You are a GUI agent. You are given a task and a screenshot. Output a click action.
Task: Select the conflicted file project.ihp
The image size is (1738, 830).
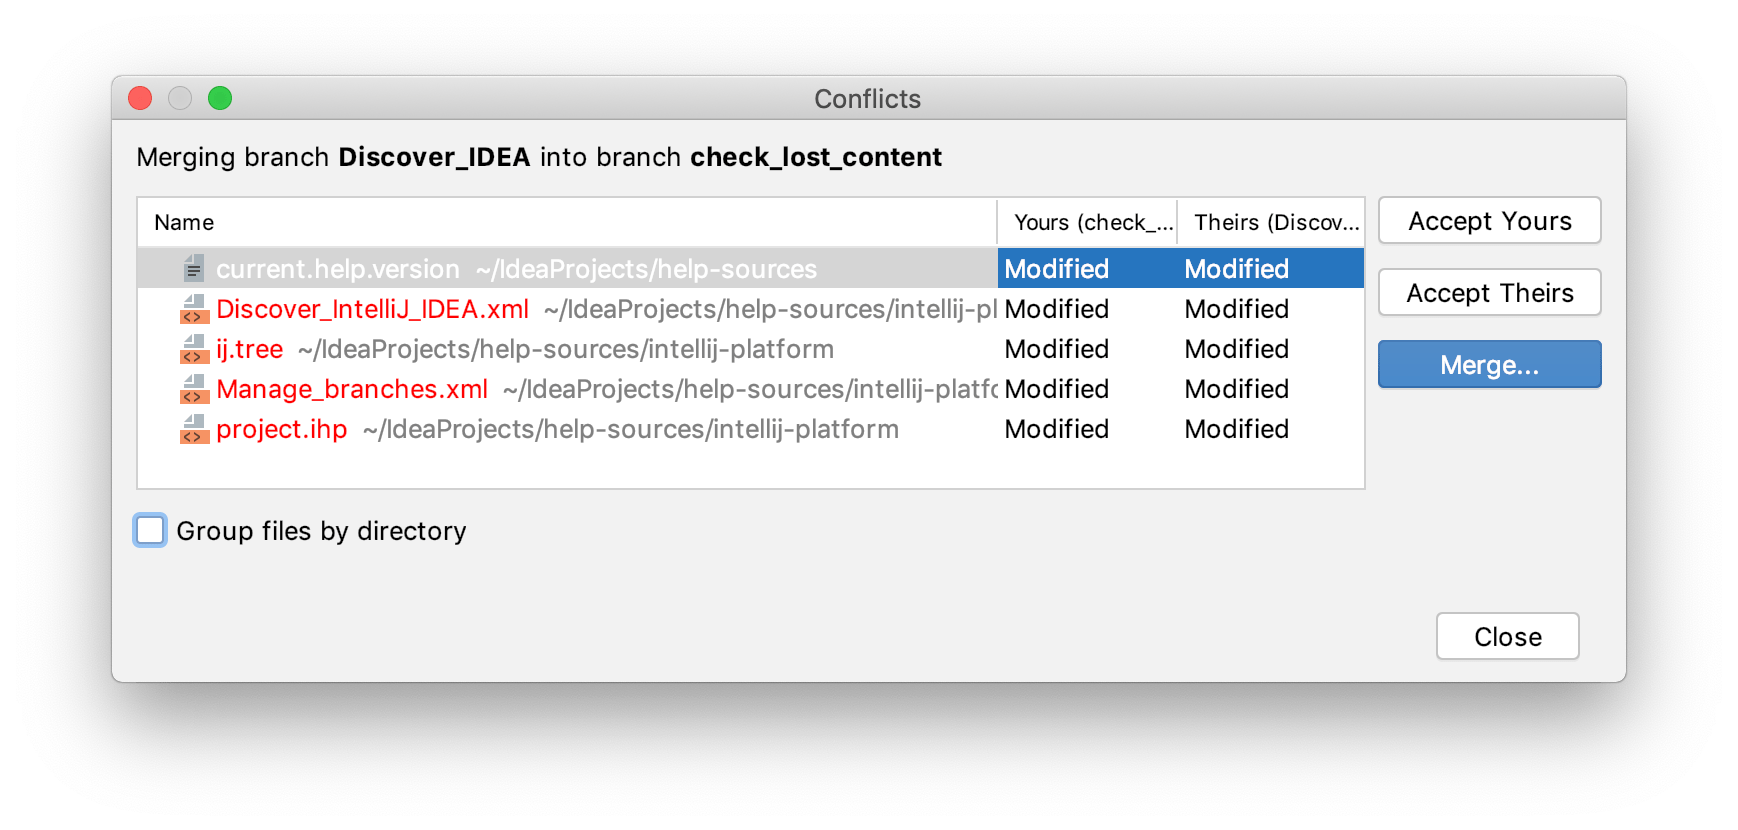click(282, 429)
